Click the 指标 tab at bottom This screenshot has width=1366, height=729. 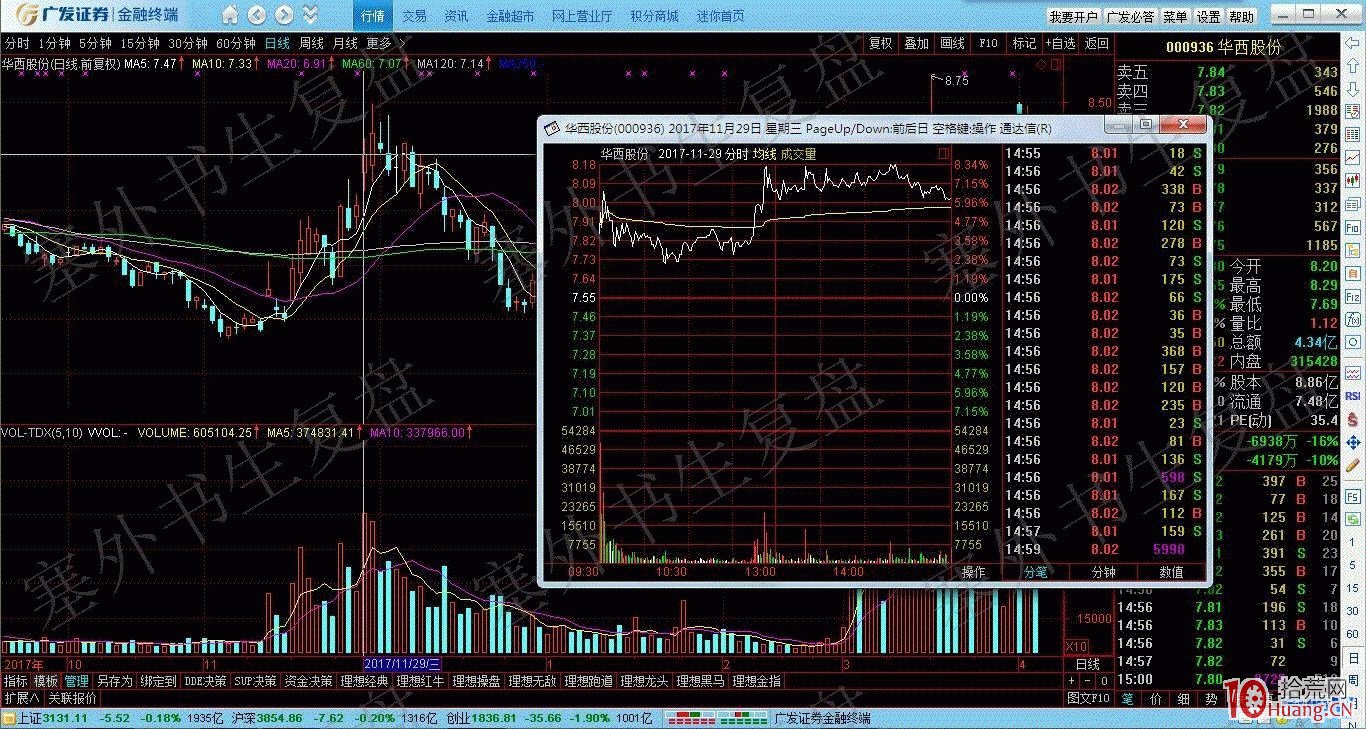tap(16, 681)
